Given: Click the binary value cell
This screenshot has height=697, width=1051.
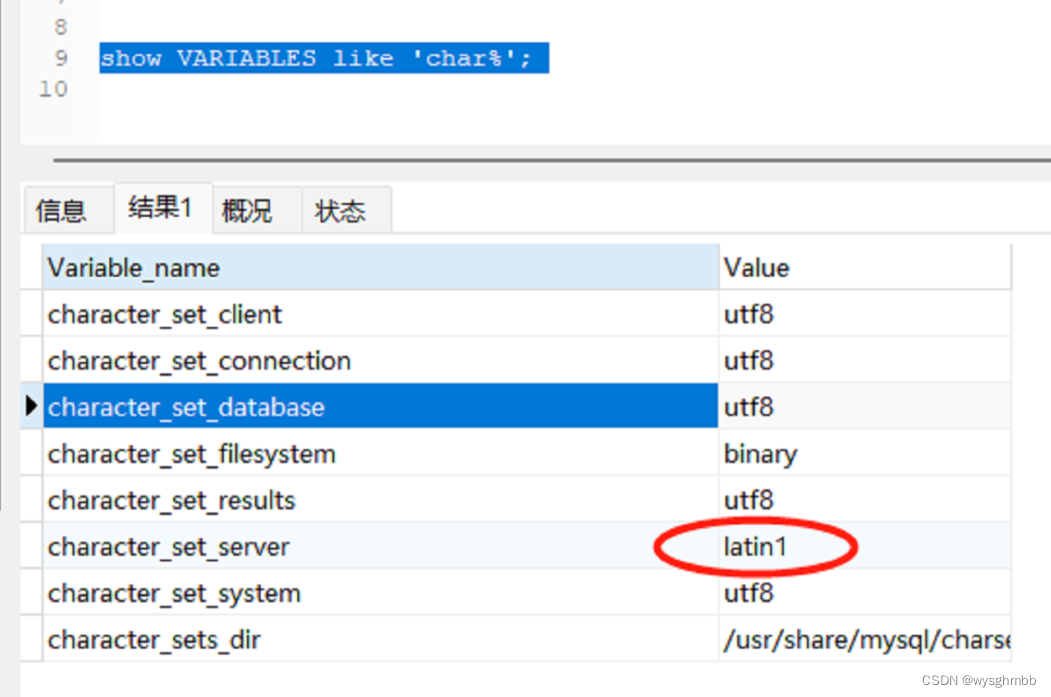Looking at the screenshot, I should [x=865, y=454].
